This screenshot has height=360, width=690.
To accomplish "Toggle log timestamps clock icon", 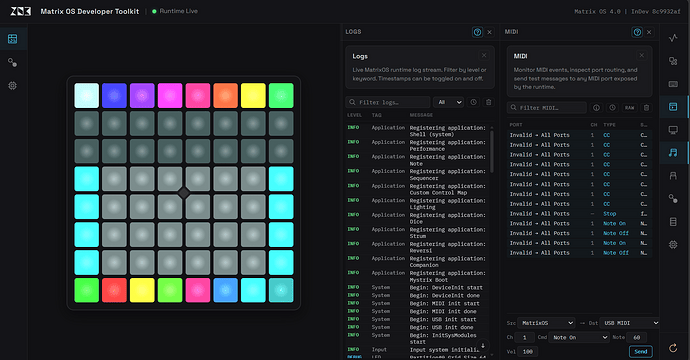I will pyautogui.click(x=473, y=102).
